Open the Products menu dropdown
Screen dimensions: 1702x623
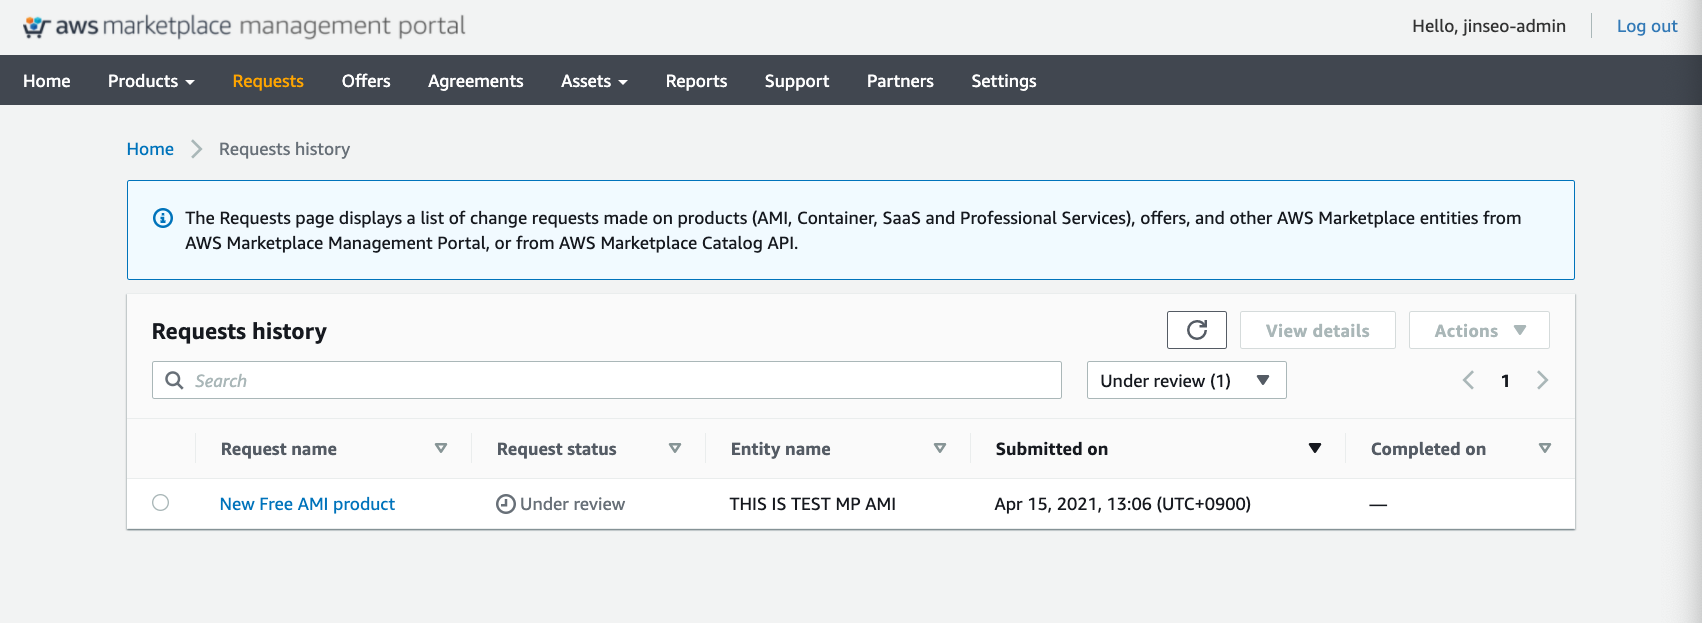(151, 81)
